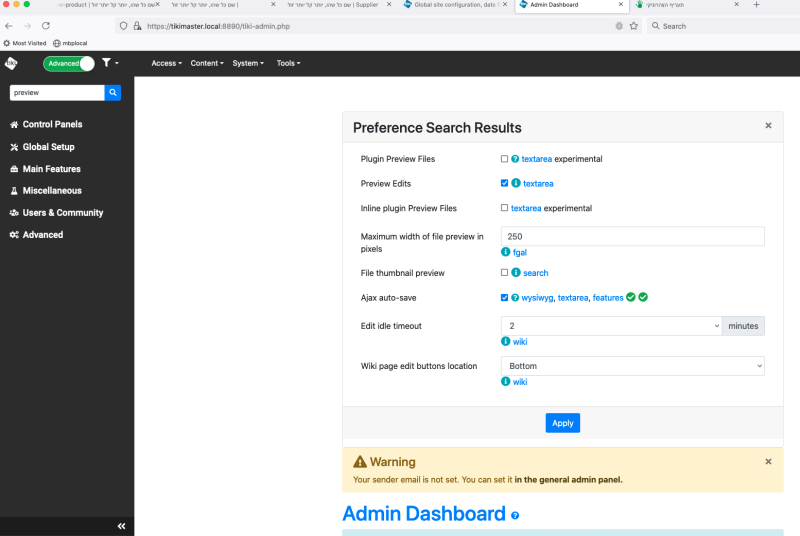Click textarea link for Ajax auto-save

coord(572,298)
